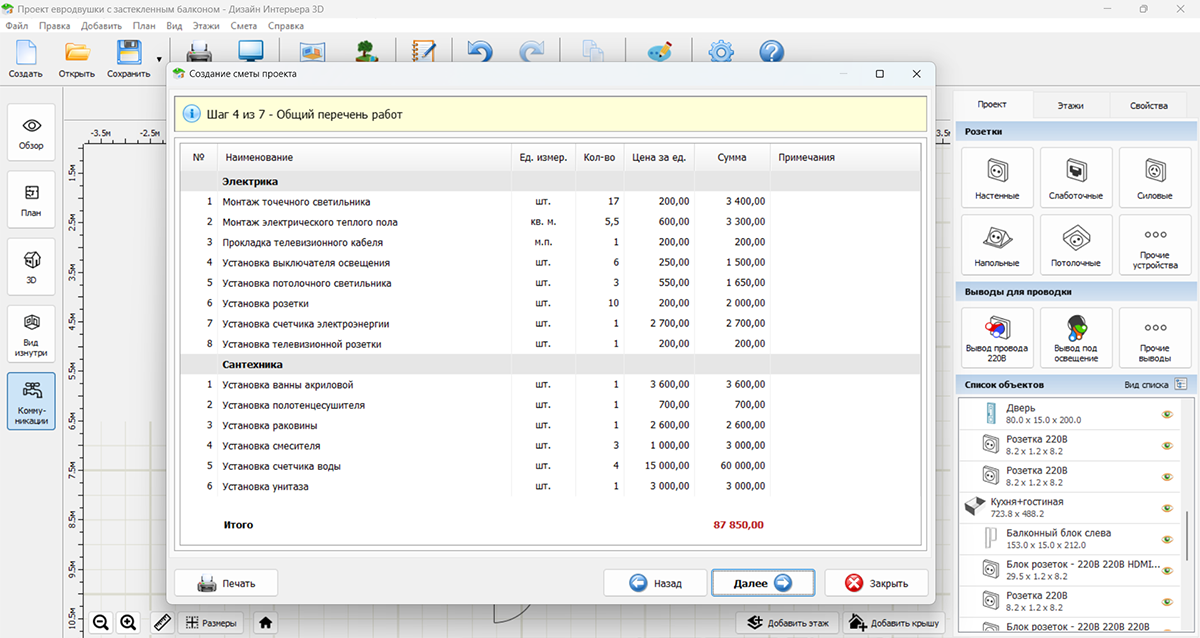Viewport: 1200px width, 638px height.
Task: Select the Напольные sockets icon
Action: [x=997, y=245]
